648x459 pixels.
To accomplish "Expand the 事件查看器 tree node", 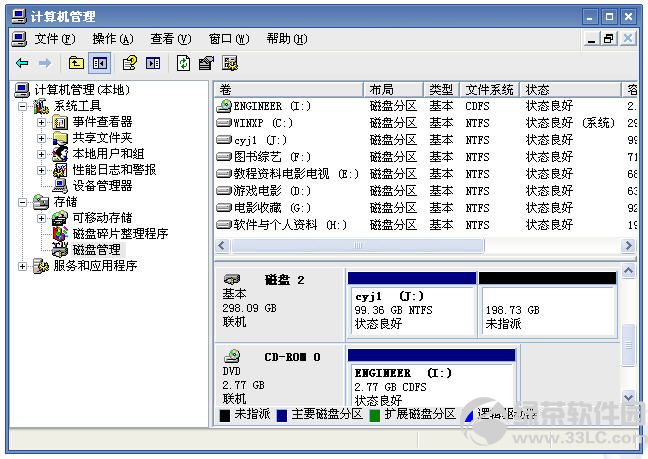I will click(41, 122).
